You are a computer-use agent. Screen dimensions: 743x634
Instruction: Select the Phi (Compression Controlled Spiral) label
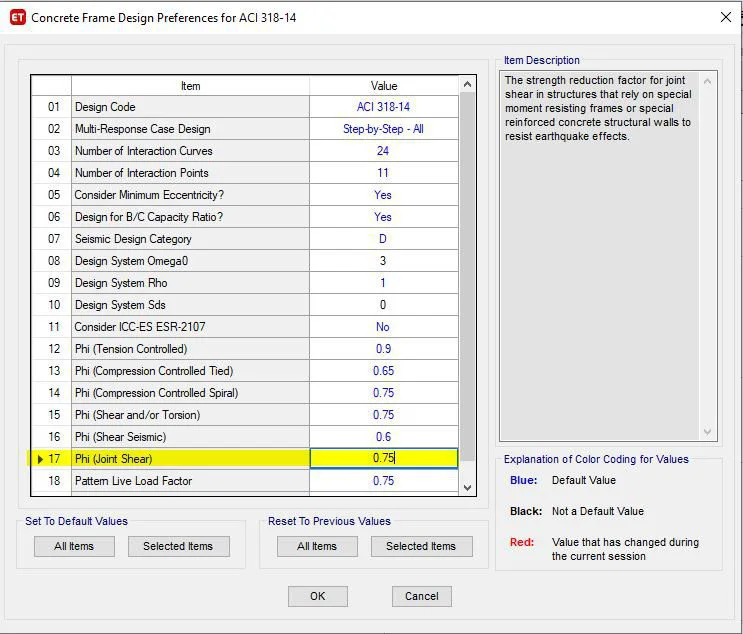157,392
